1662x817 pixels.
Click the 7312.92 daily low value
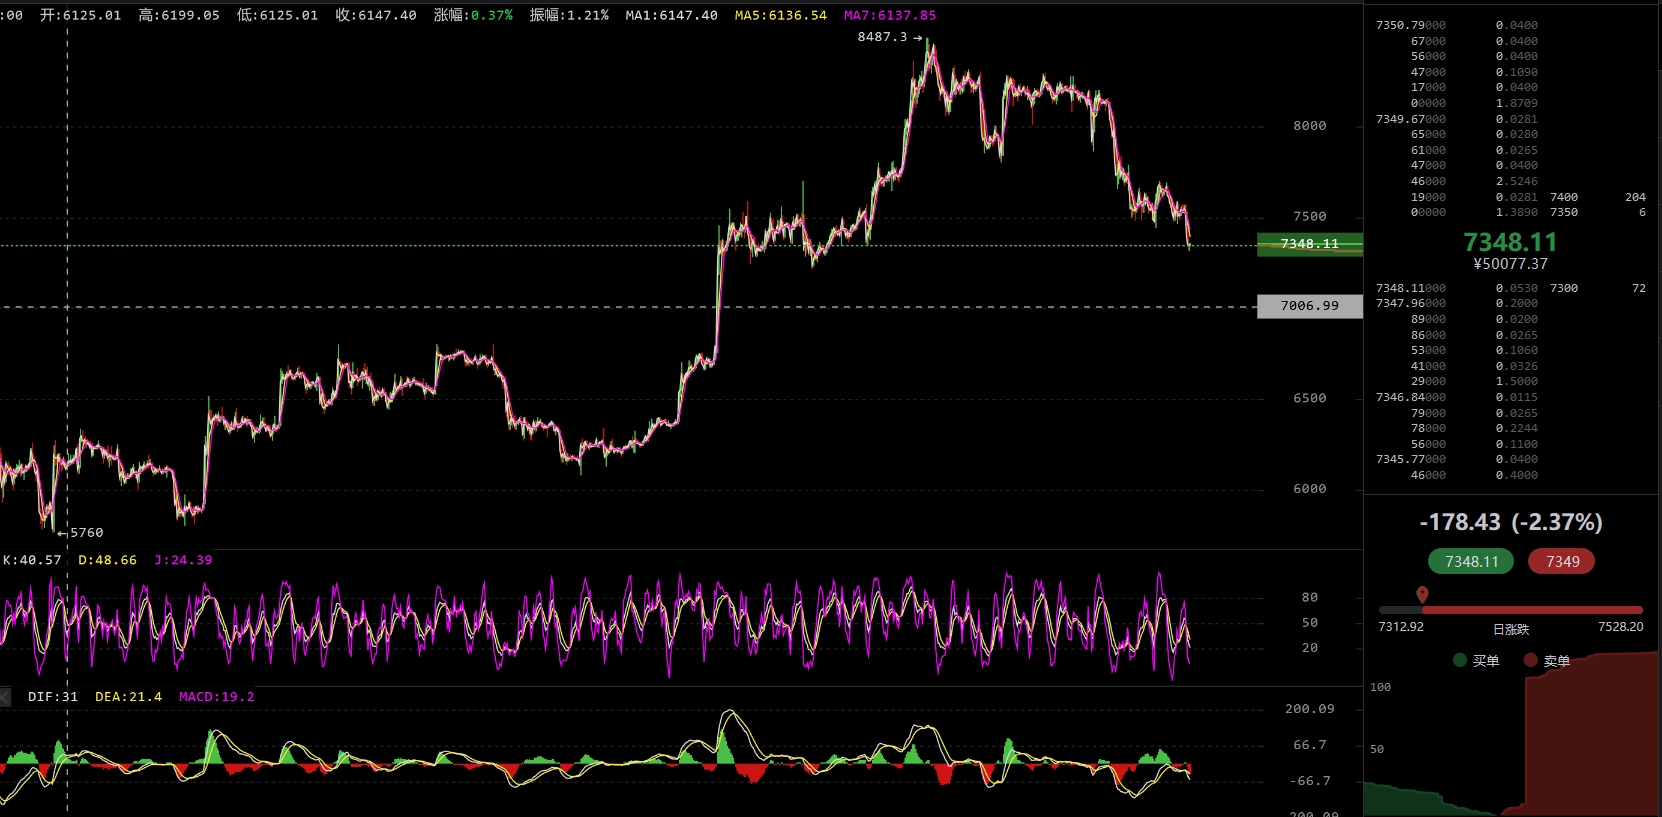click(1401, 627)
